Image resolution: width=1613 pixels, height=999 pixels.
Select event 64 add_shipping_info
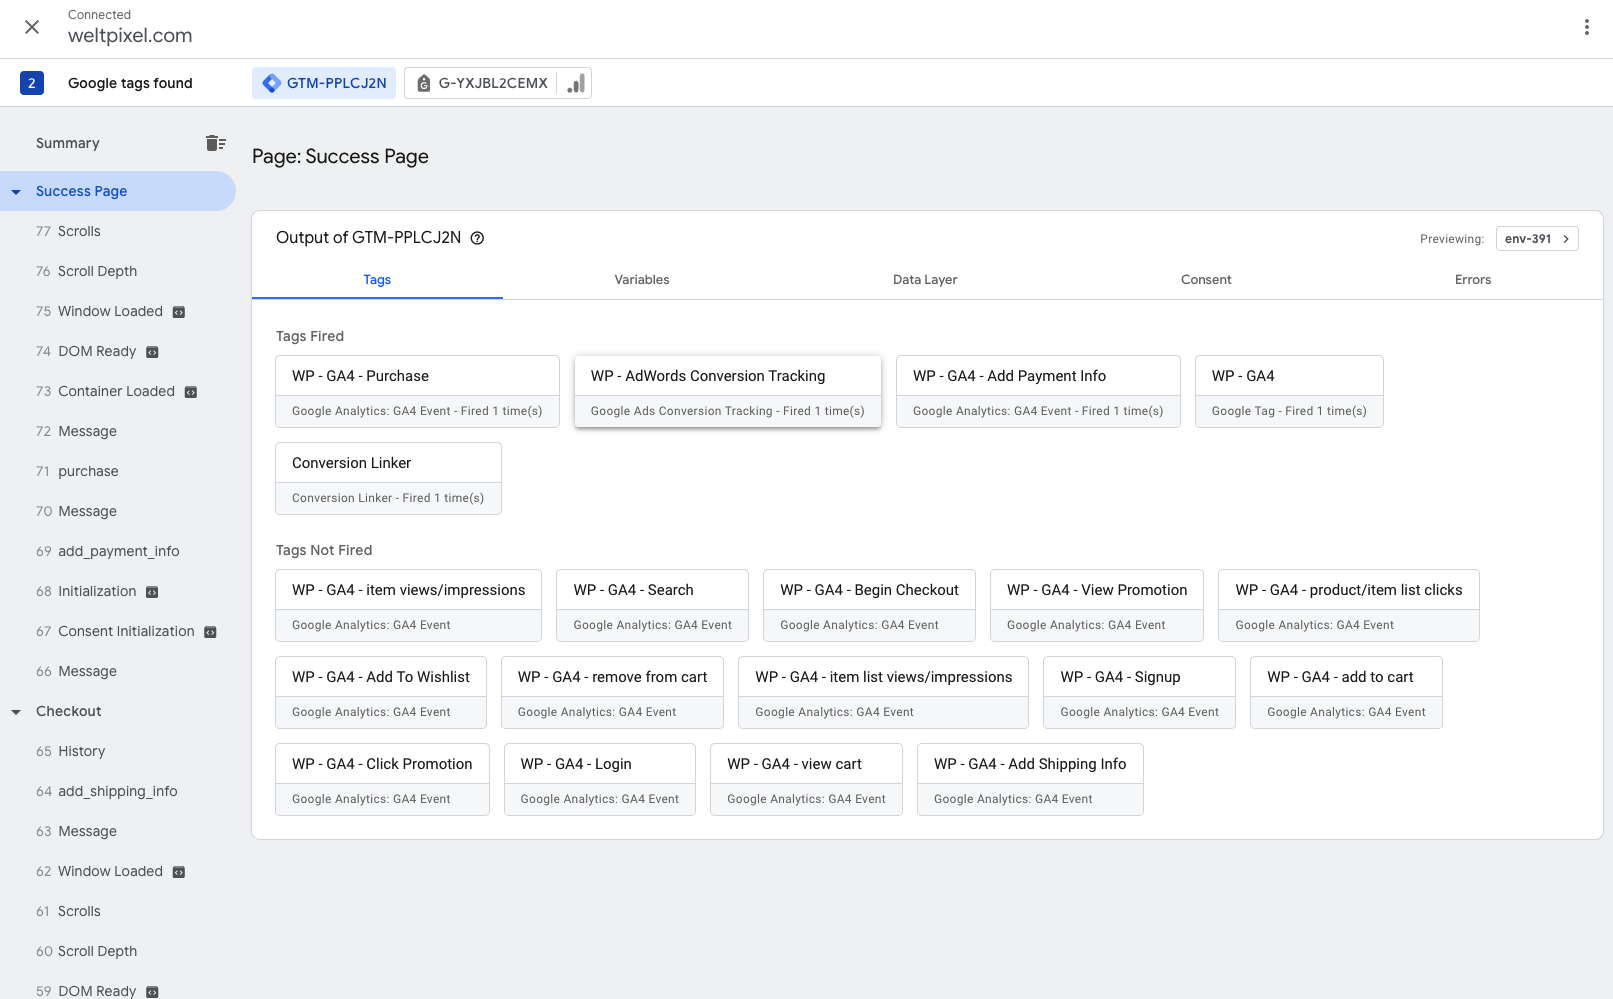118,791
